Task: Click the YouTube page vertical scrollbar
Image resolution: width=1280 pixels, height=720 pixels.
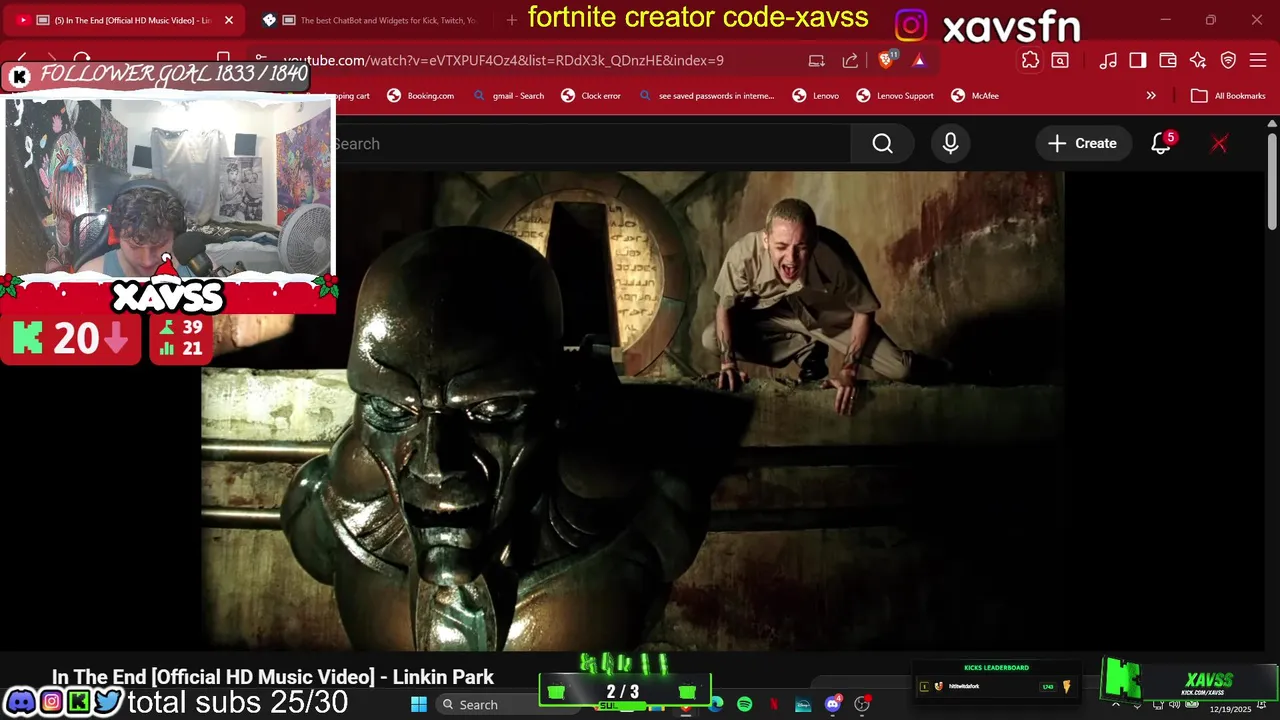Action: pos(1272,180)
